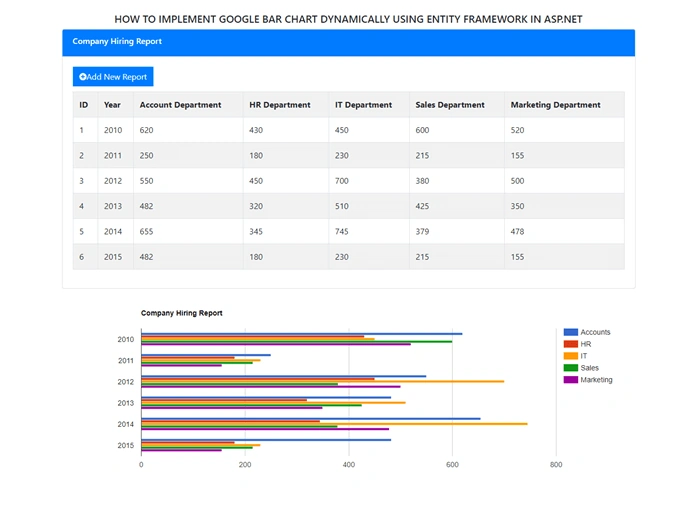Click the Account value 550 cell

pos(188,180)
